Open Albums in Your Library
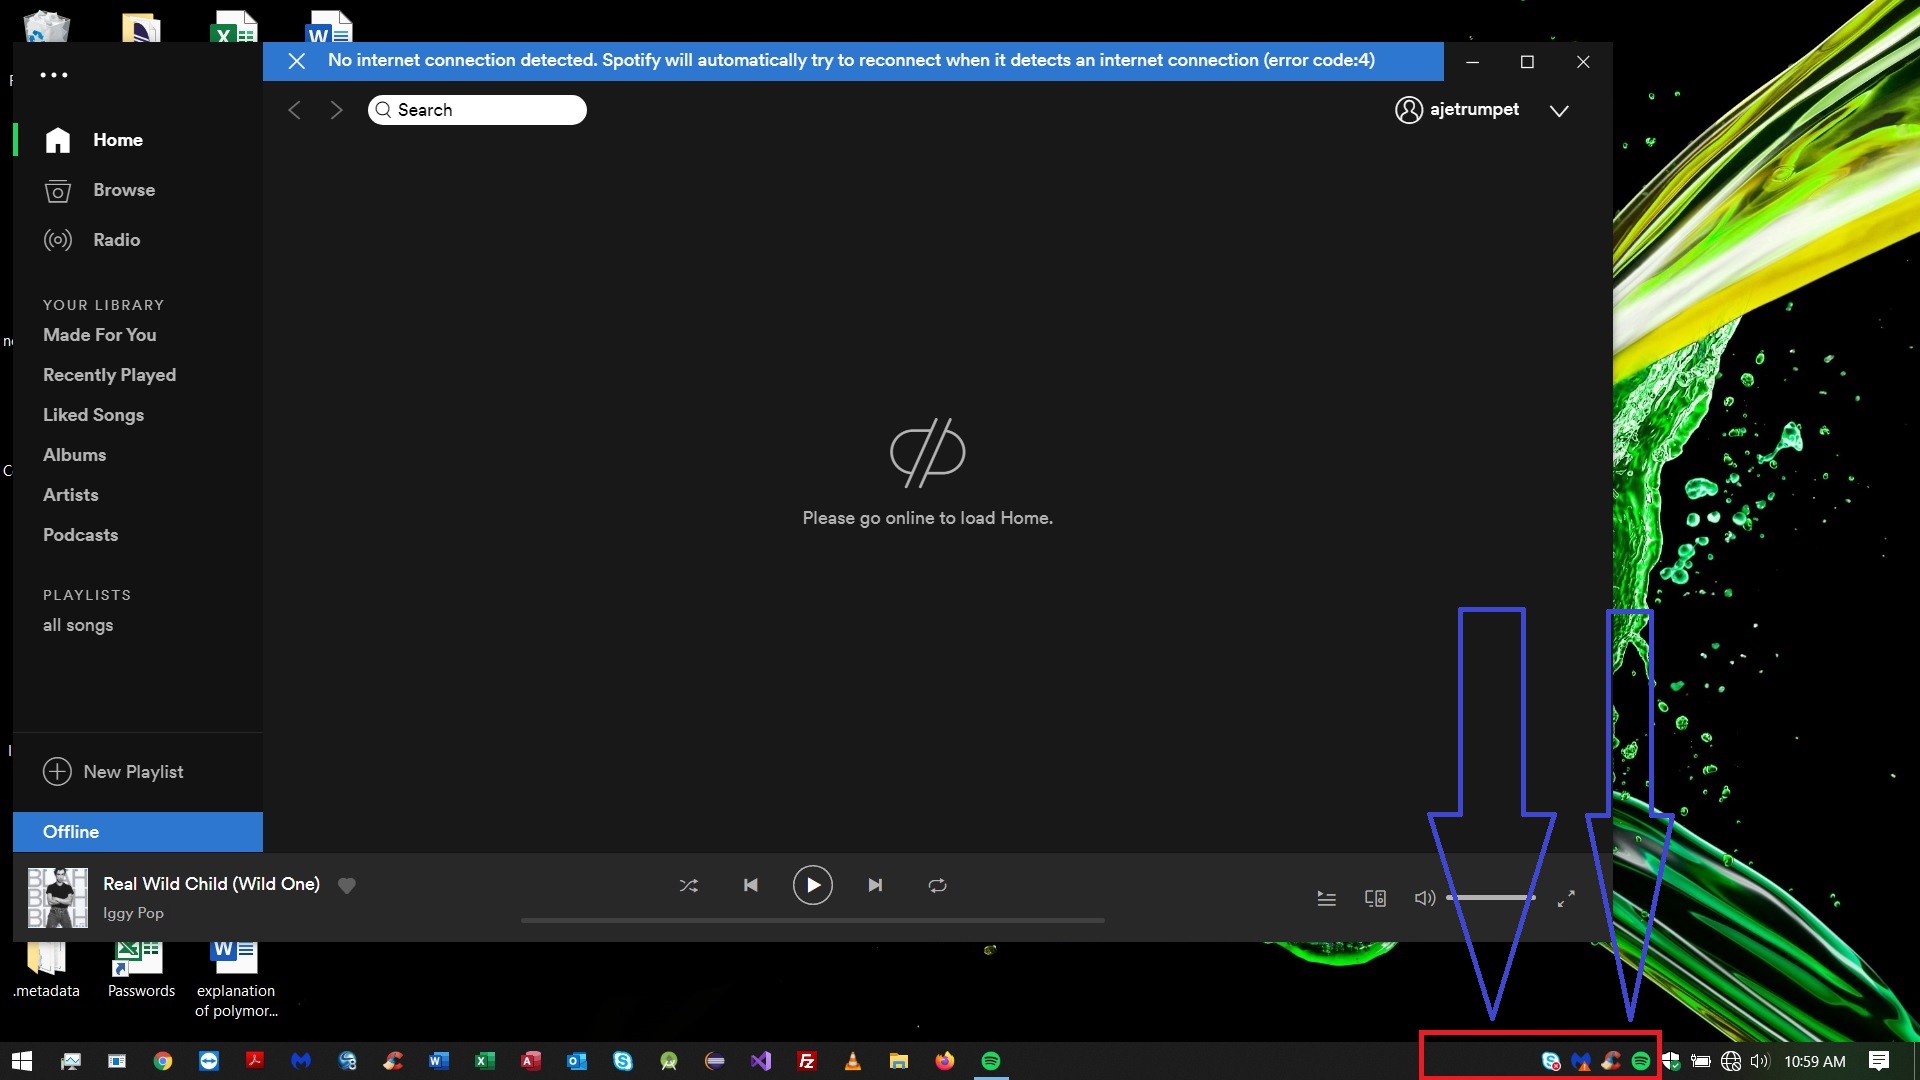Image resolution: width=1920 pixels, height=1080 pixels. pyautogui.click(x=74, y=455)
